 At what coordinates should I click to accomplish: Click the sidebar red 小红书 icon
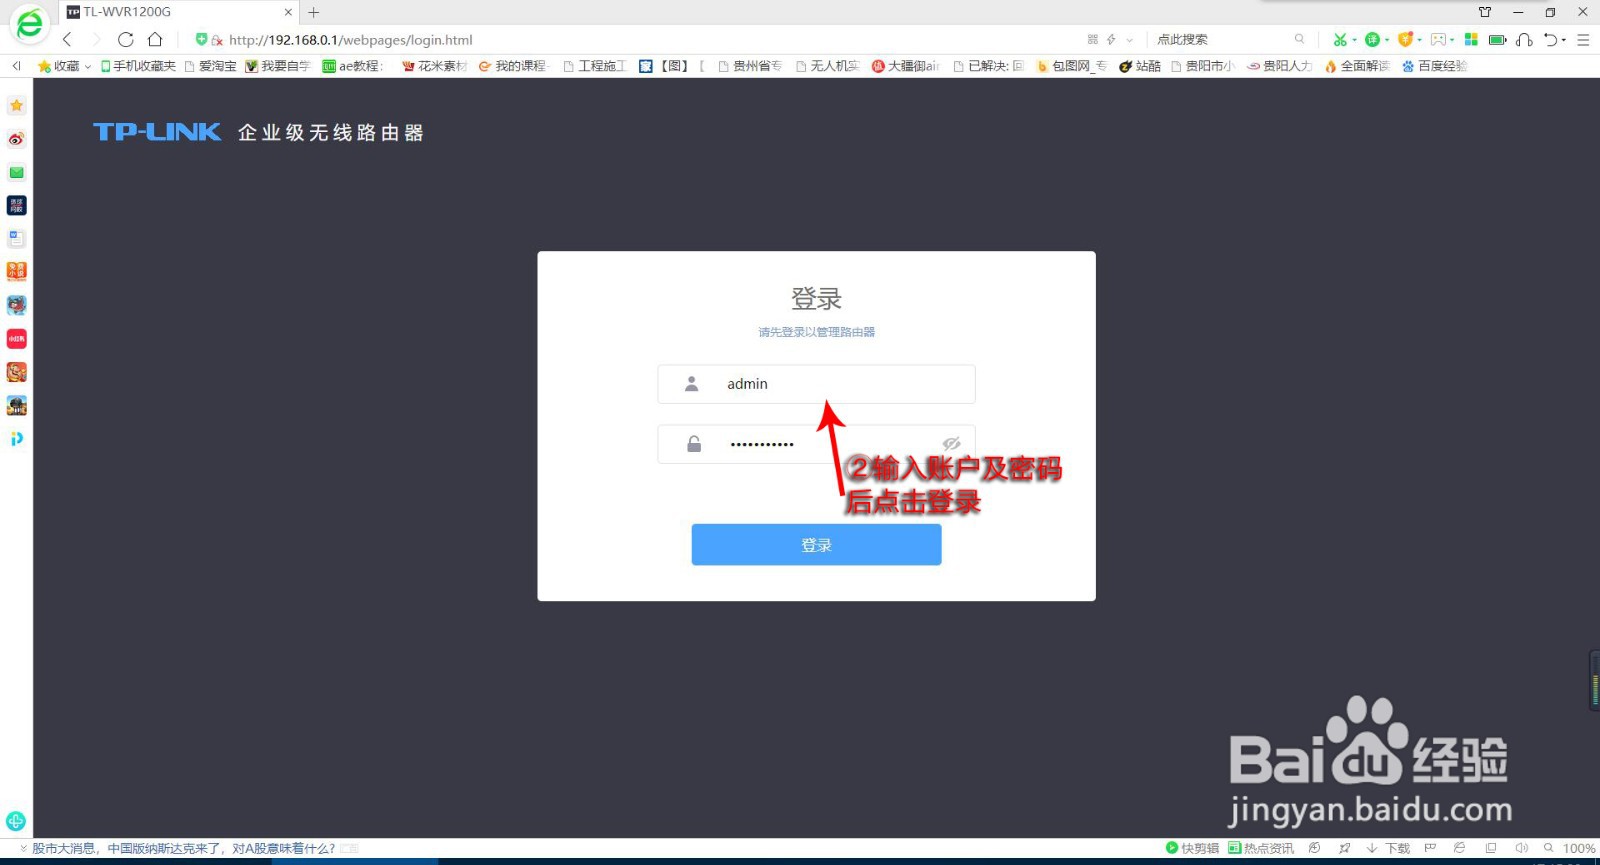(x=16, y=339)
